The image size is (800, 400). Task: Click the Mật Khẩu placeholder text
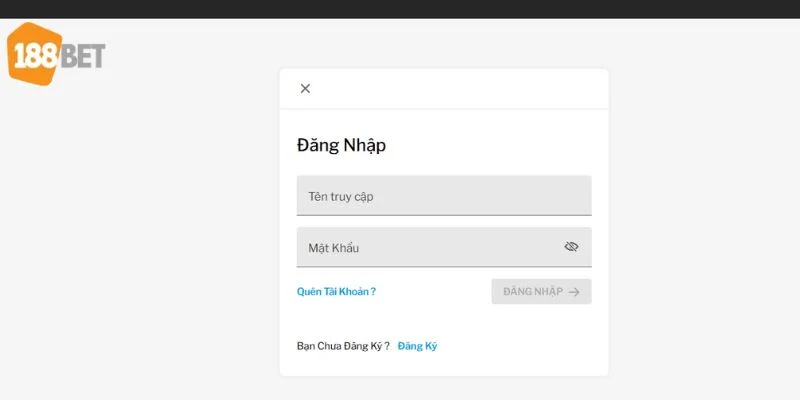(333, 248)
